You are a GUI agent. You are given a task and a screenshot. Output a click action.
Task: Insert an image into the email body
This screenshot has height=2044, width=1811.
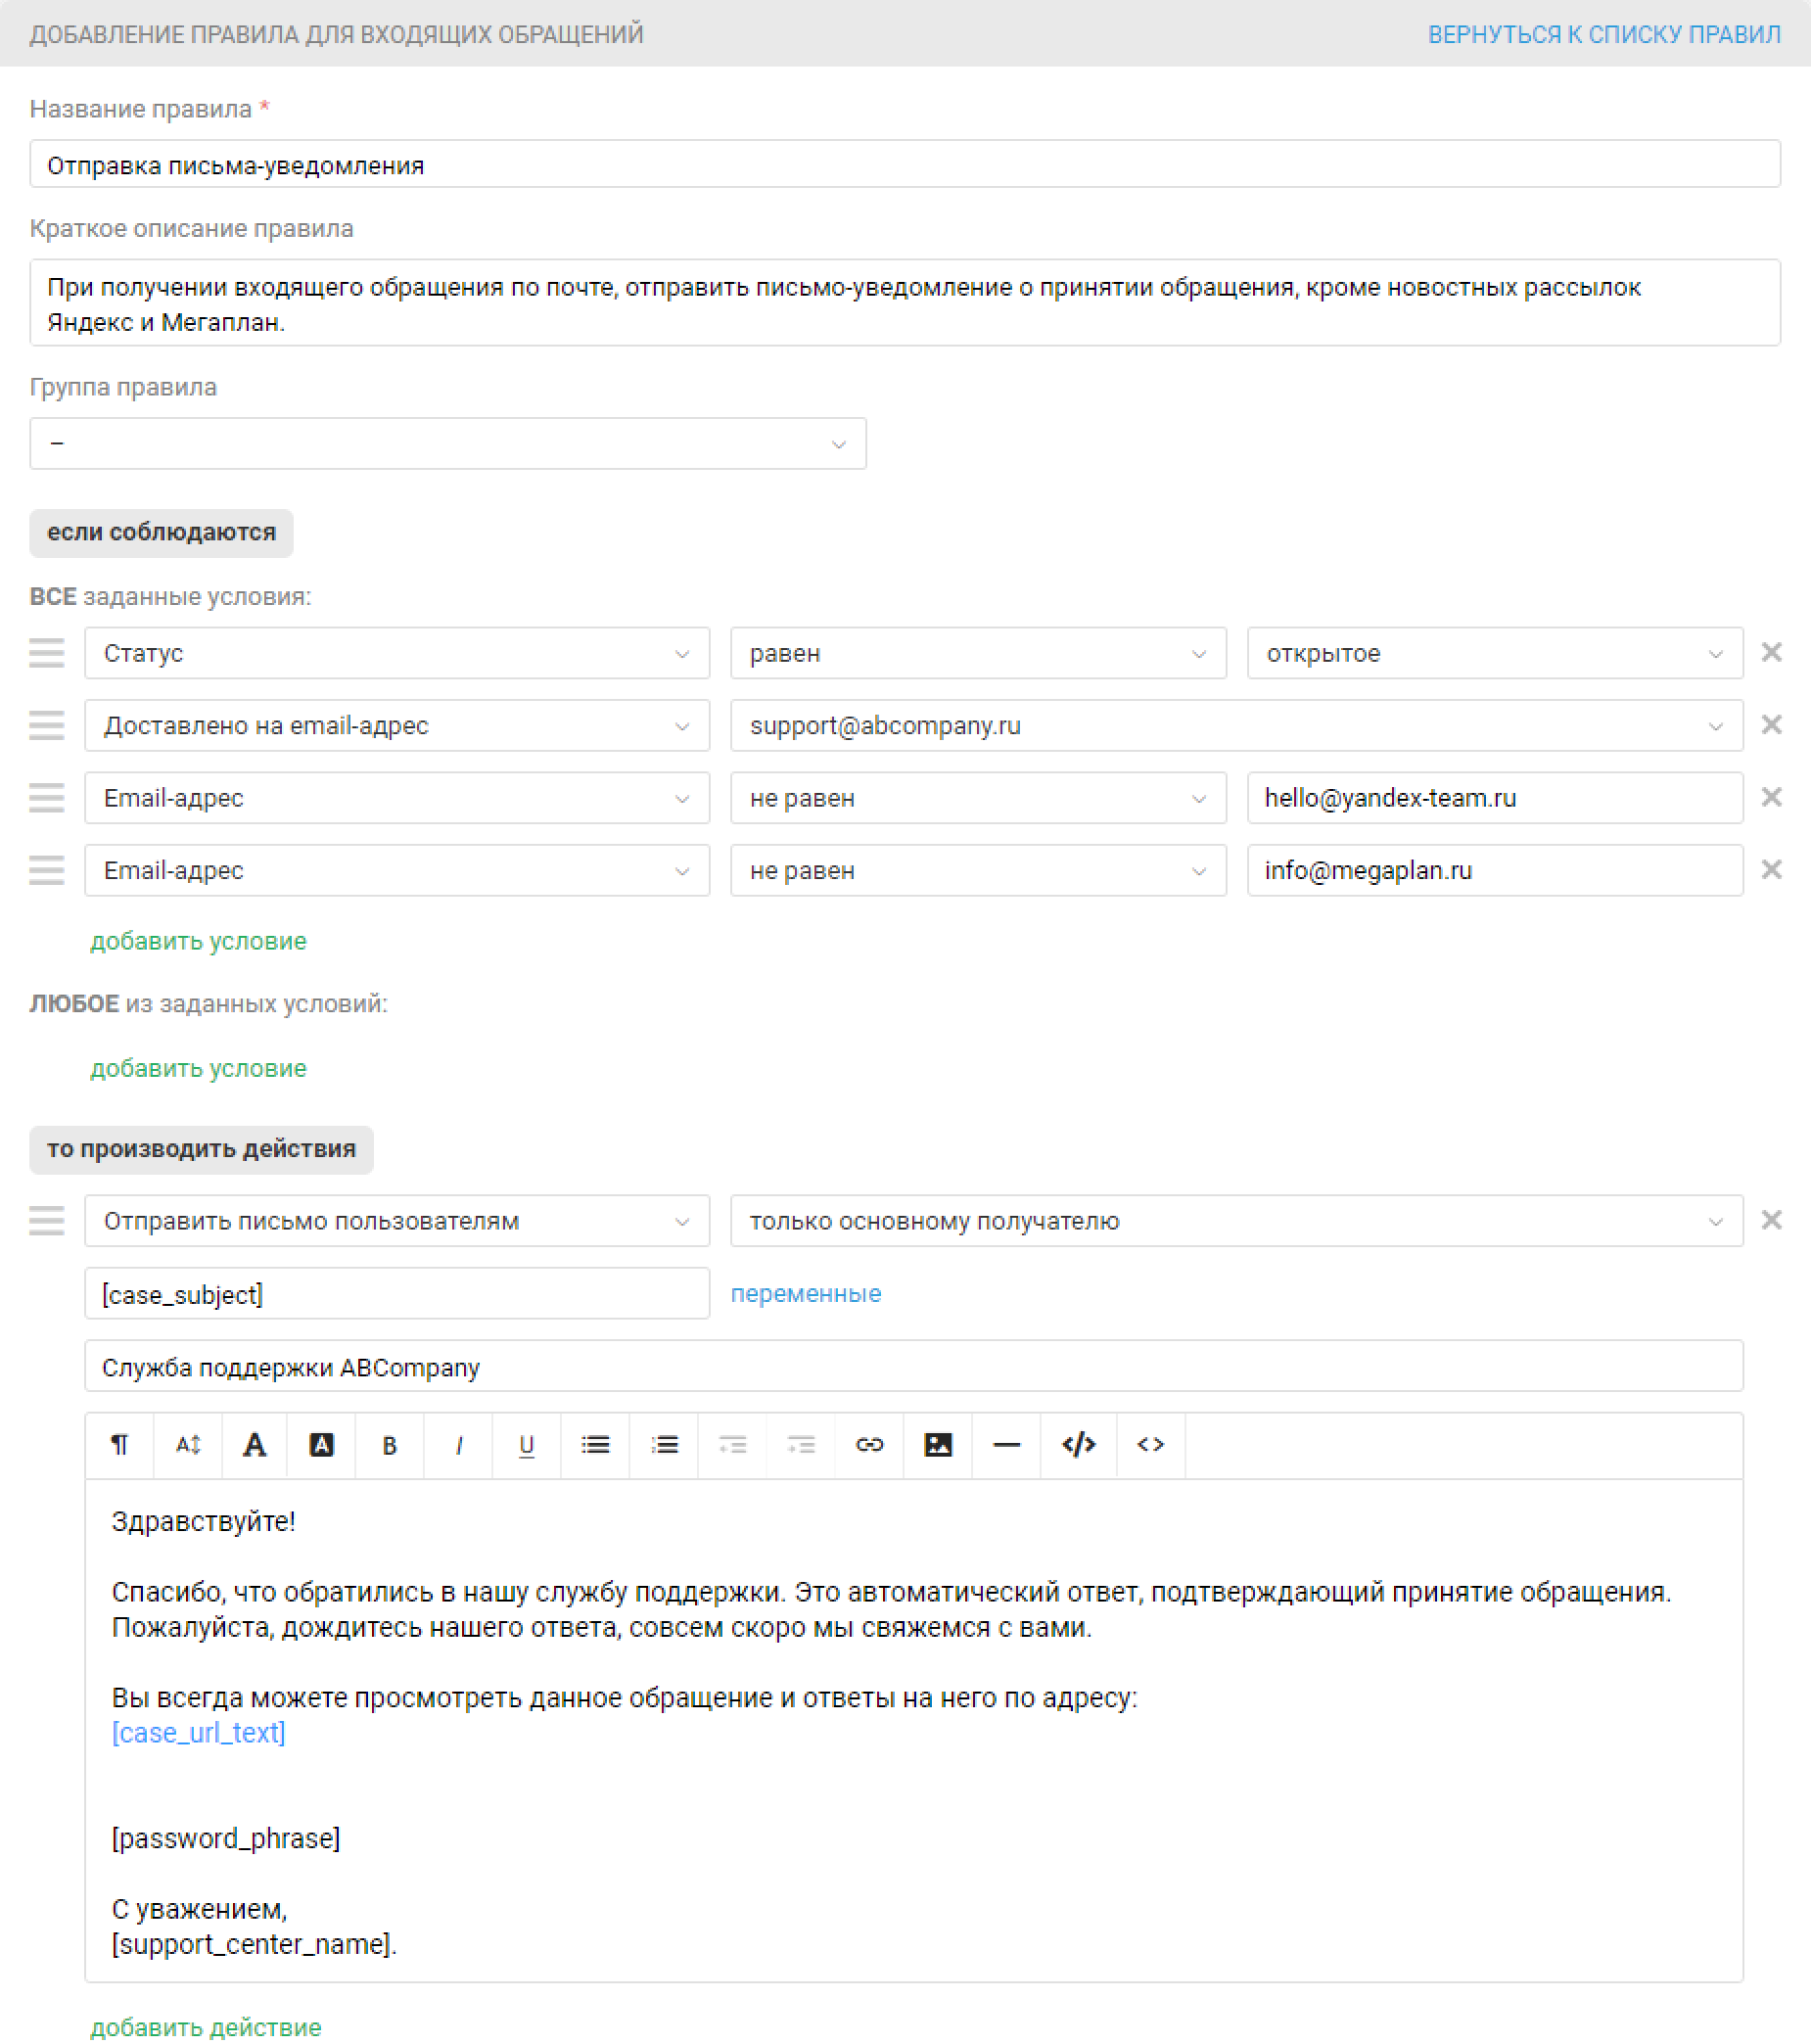[938, 1445]
